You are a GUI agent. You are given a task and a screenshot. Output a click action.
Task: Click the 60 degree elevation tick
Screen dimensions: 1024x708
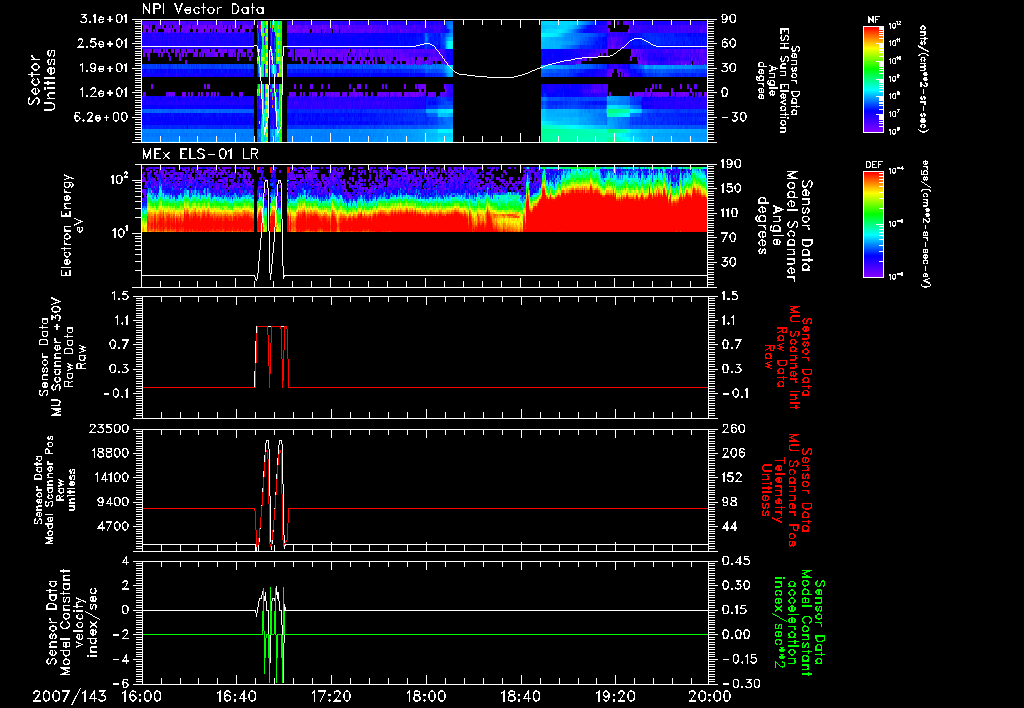[729, 44]
